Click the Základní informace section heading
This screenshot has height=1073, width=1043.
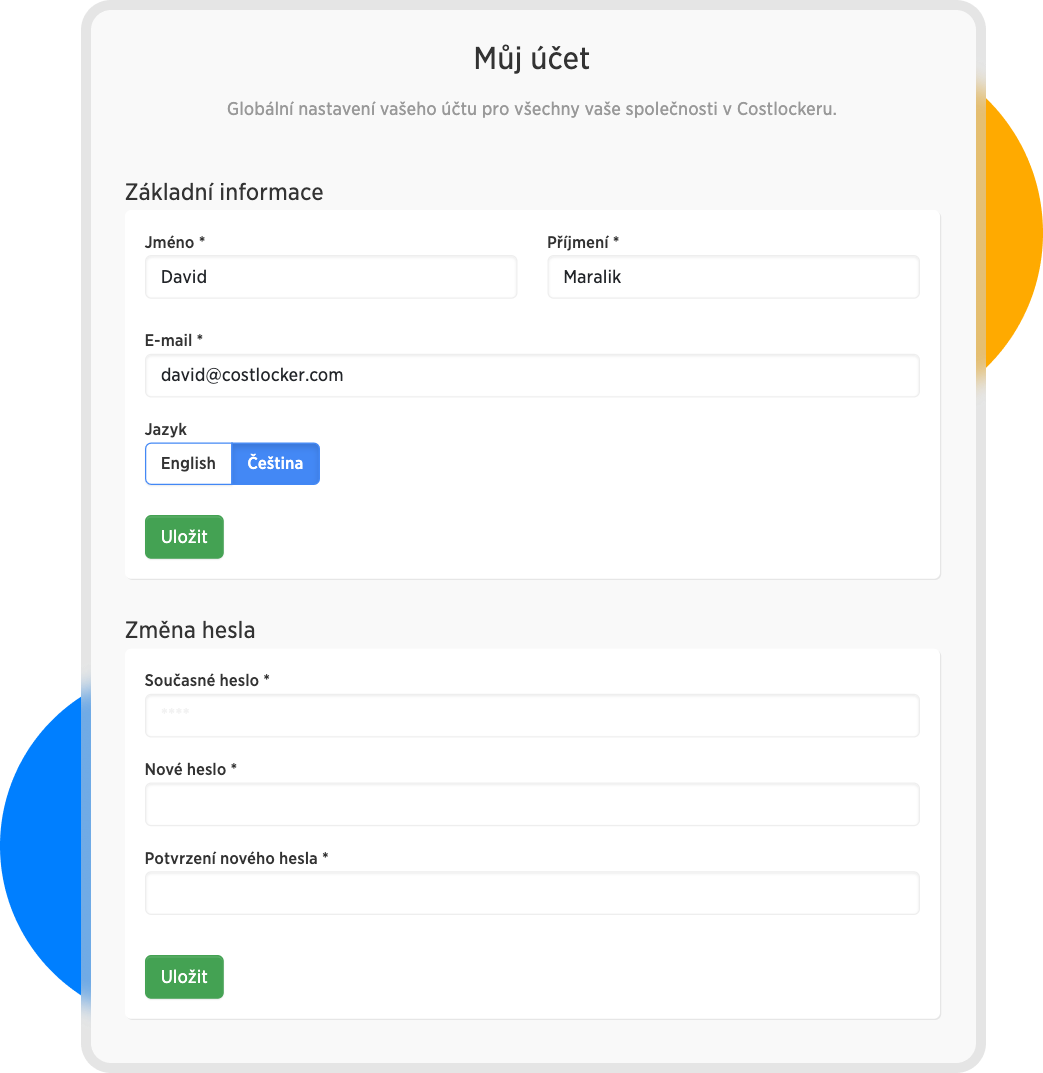pyautogui.click(x=224, y=192)
